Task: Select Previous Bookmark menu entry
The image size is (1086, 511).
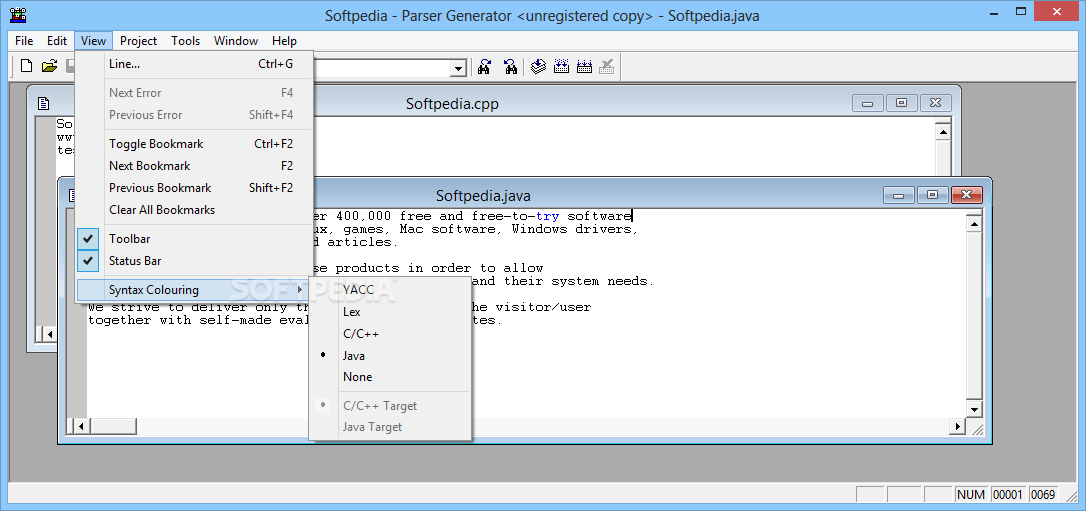Action: 195,188
